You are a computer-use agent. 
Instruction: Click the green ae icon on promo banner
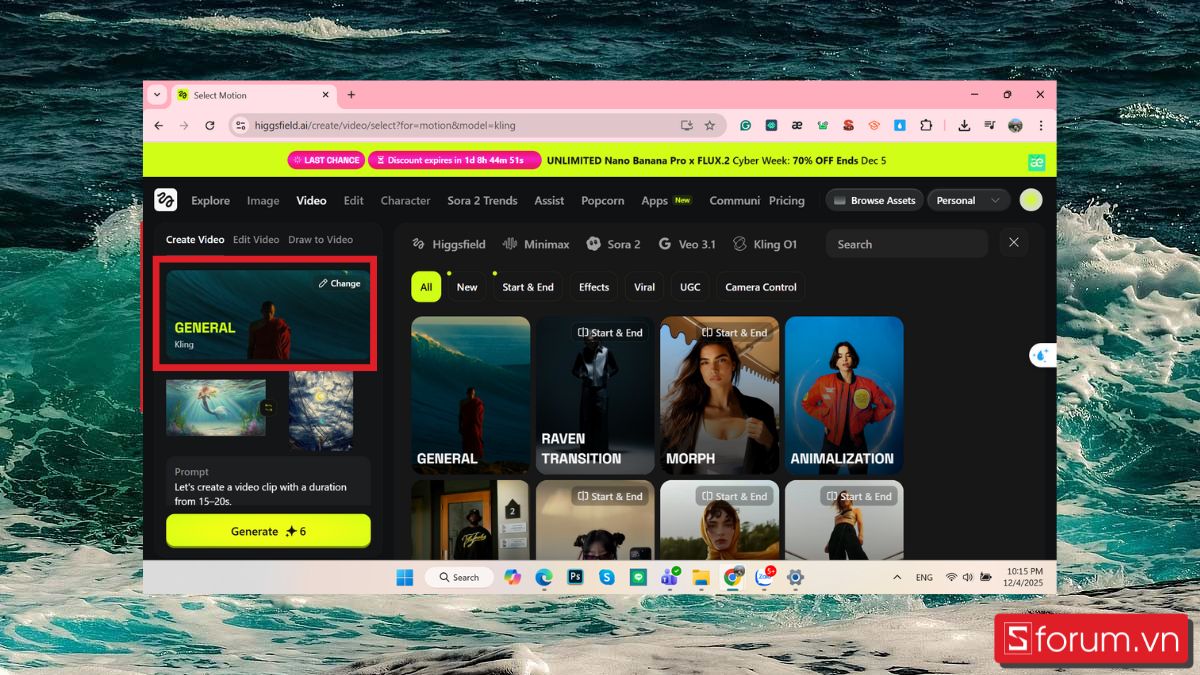(x=1037, y=161)
